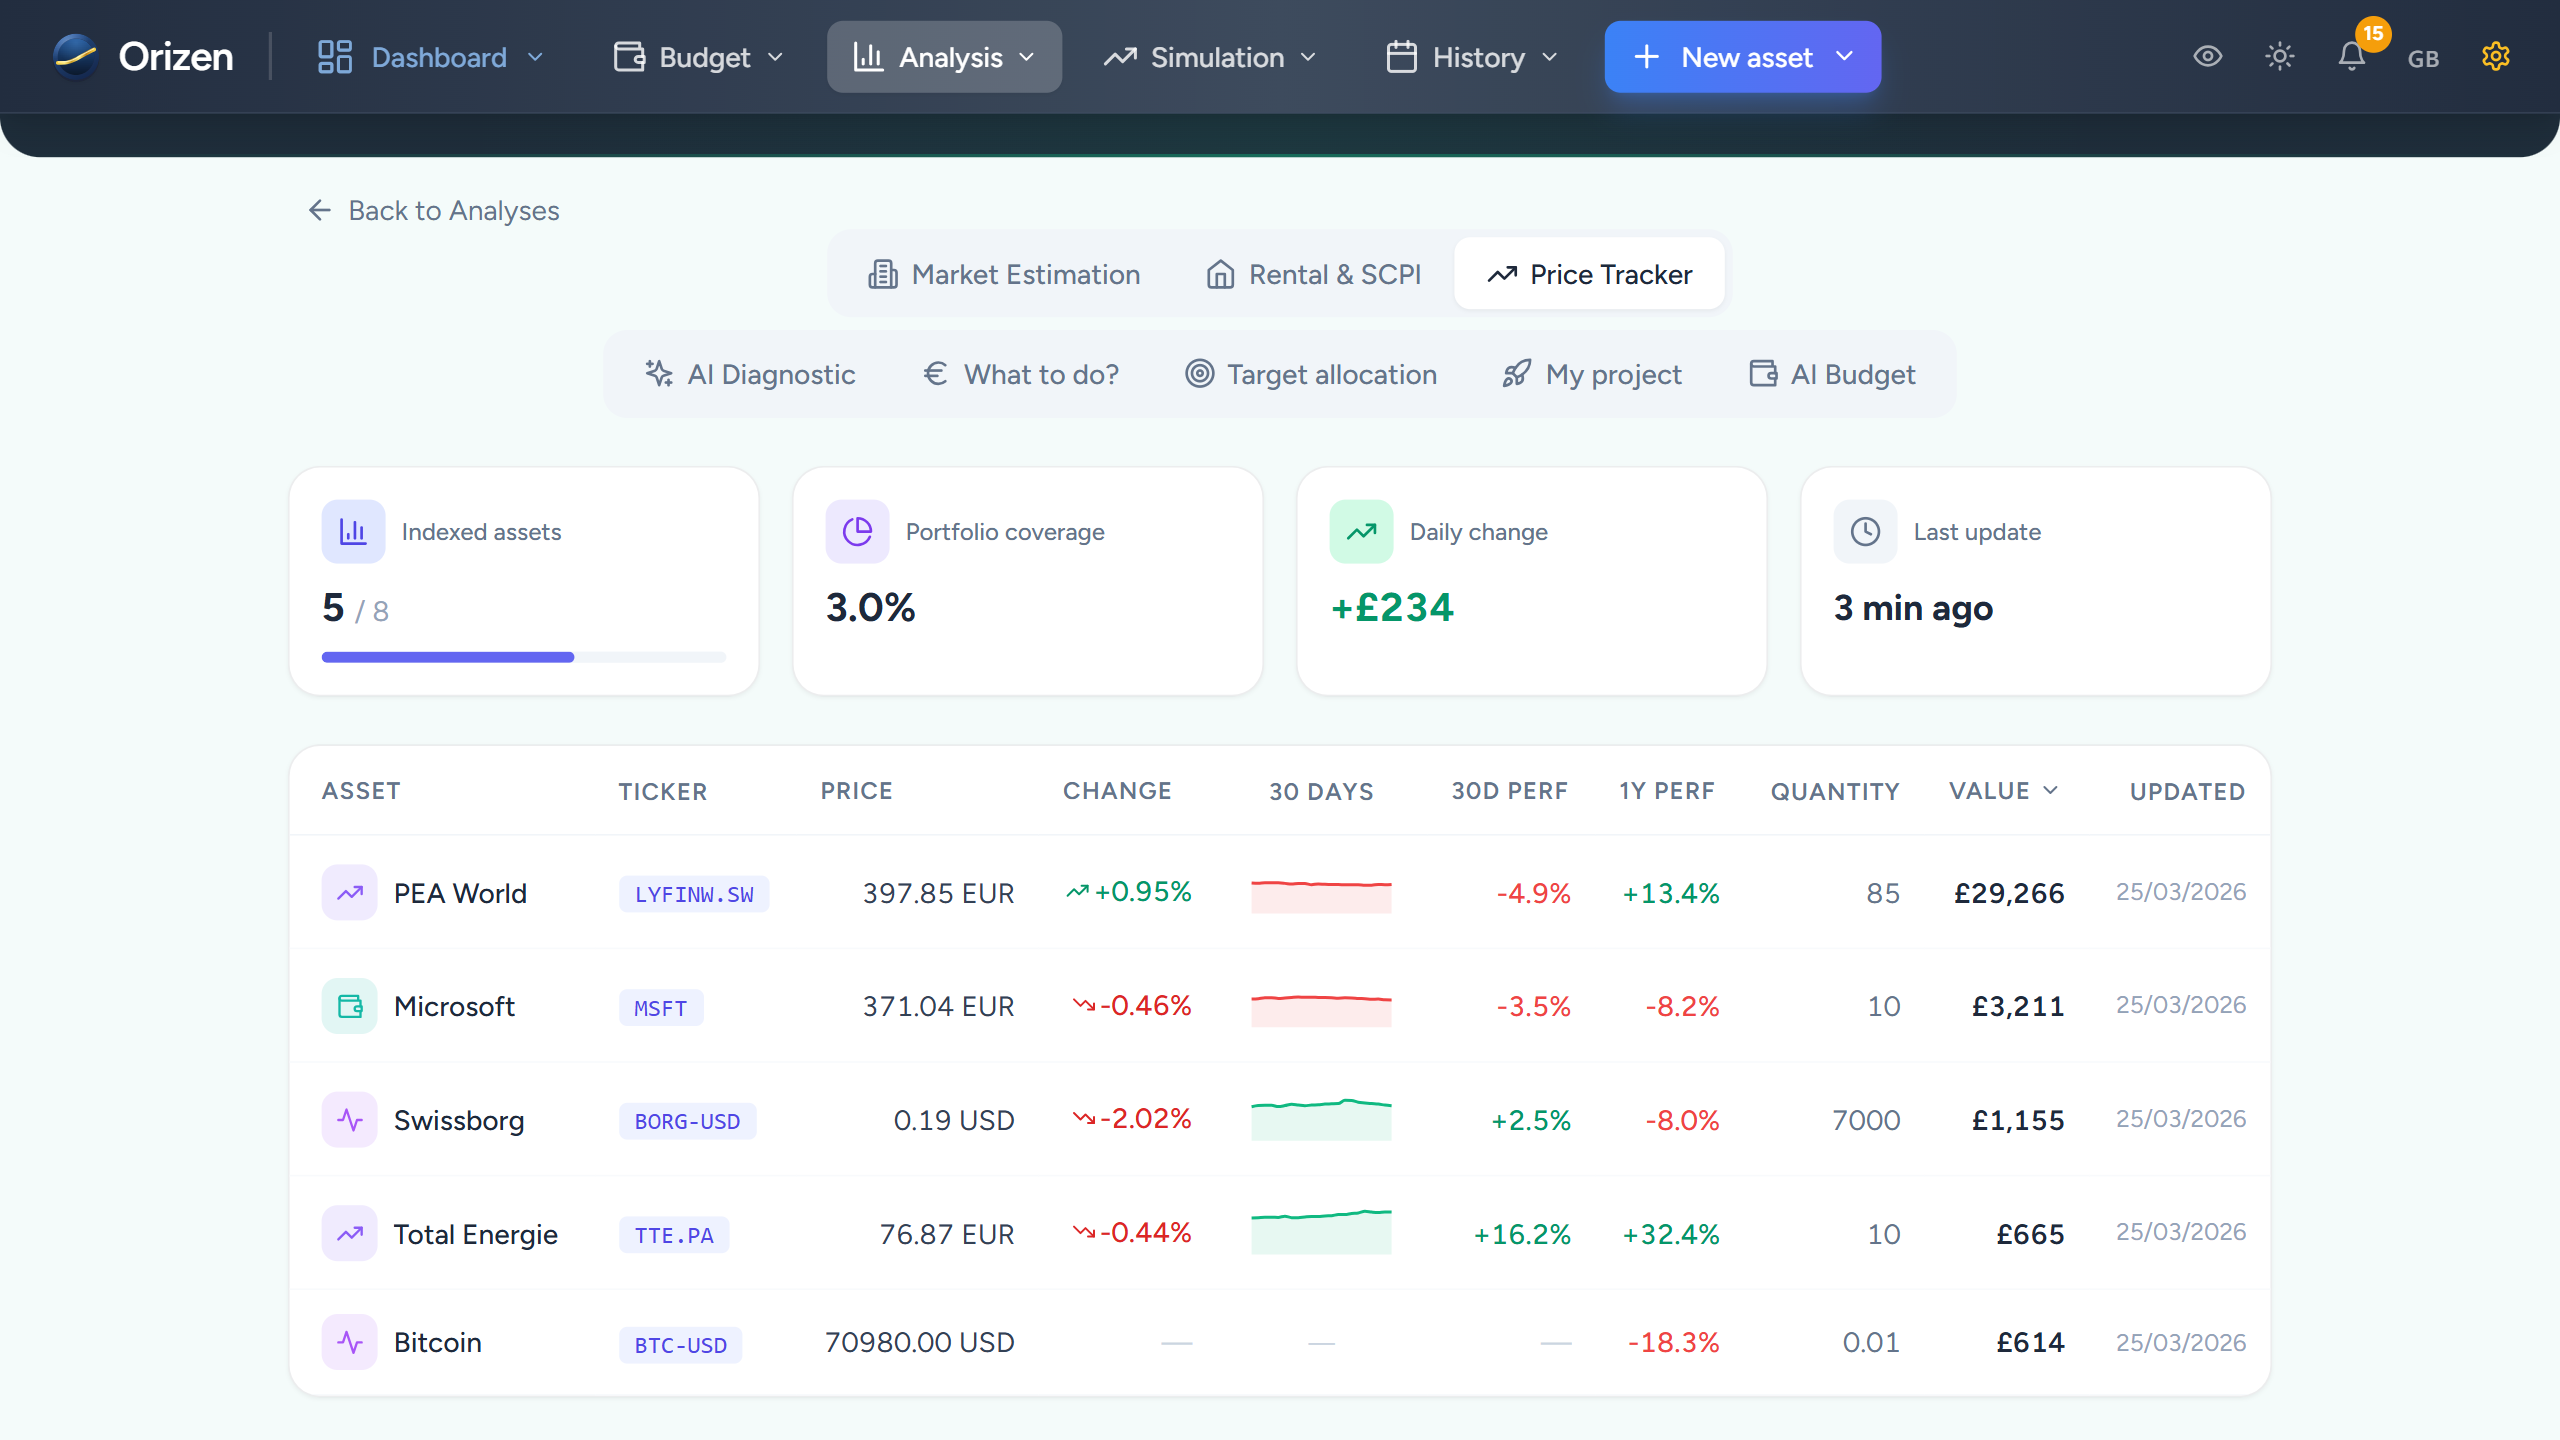Click the Portfolio coverage pie chart icon
This screenshot has width=2560, height=1440.
click(x=856, y=531)
